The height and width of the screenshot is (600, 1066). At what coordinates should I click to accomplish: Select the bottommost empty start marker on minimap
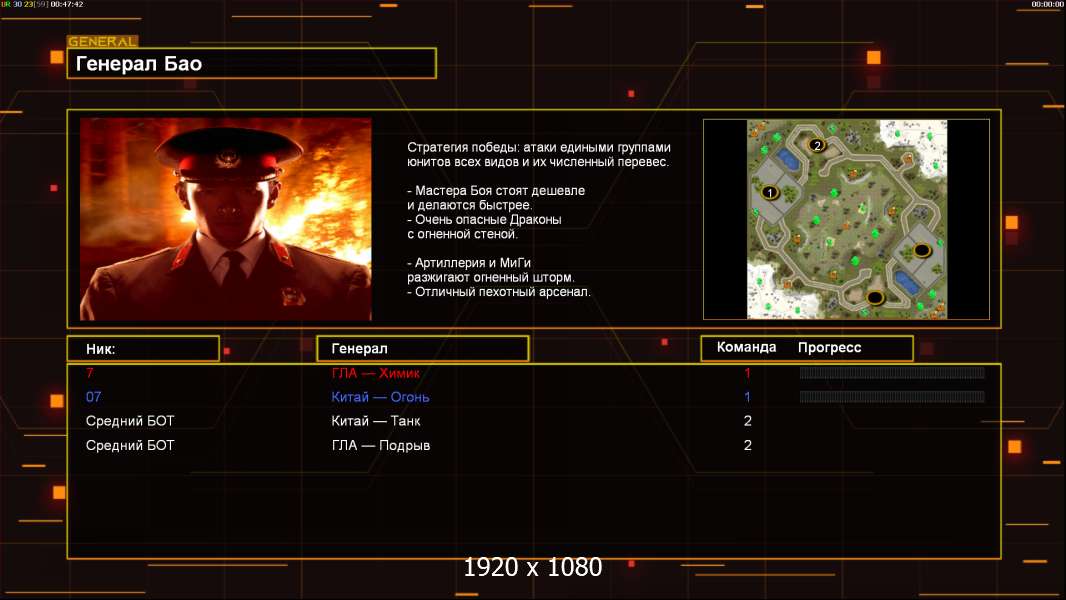(x=875, y=297)
